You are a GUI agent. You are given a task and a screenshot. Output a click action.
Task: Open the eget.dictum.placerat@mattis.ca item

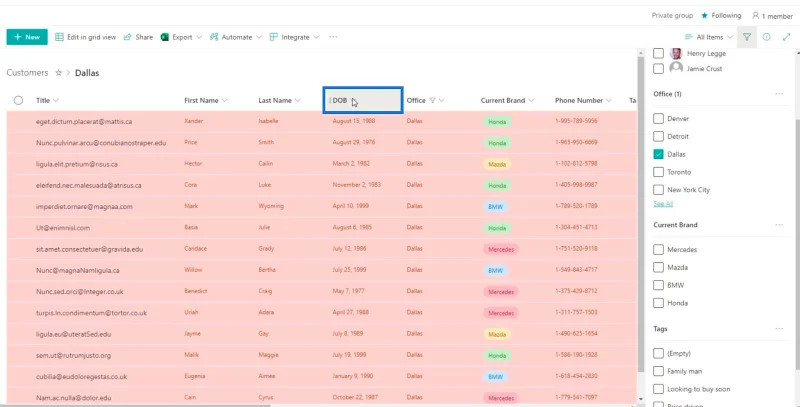84,122
